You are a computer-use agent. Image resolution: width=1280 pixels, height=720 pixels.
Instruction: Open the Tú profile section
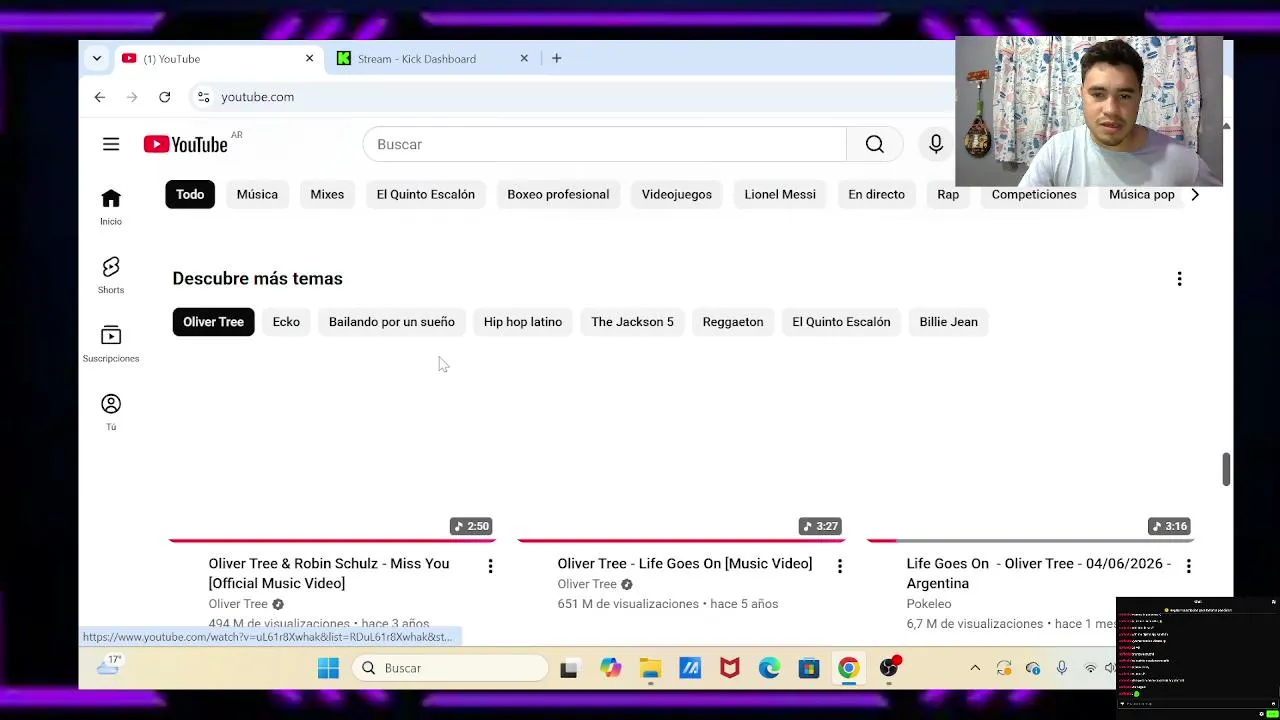pyautogui.click(x=111, y=412)
